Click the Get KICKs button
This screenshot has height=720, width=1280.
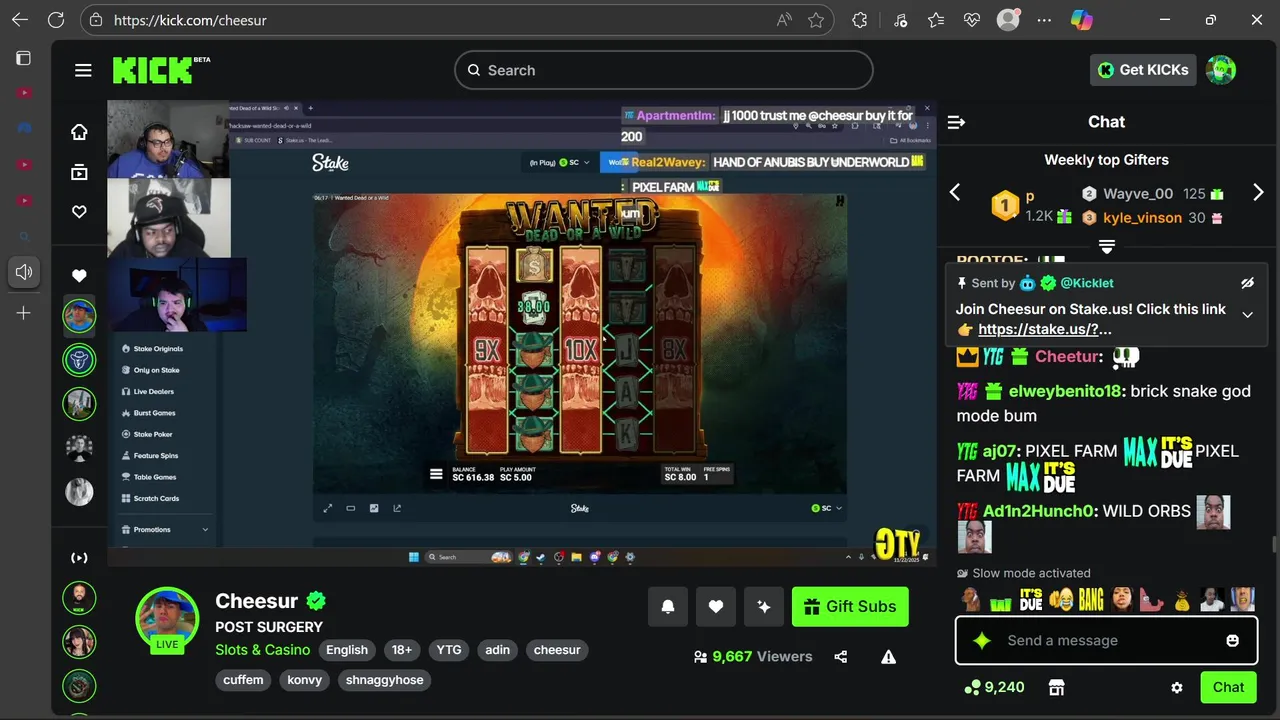click(x=1143, y=70)
